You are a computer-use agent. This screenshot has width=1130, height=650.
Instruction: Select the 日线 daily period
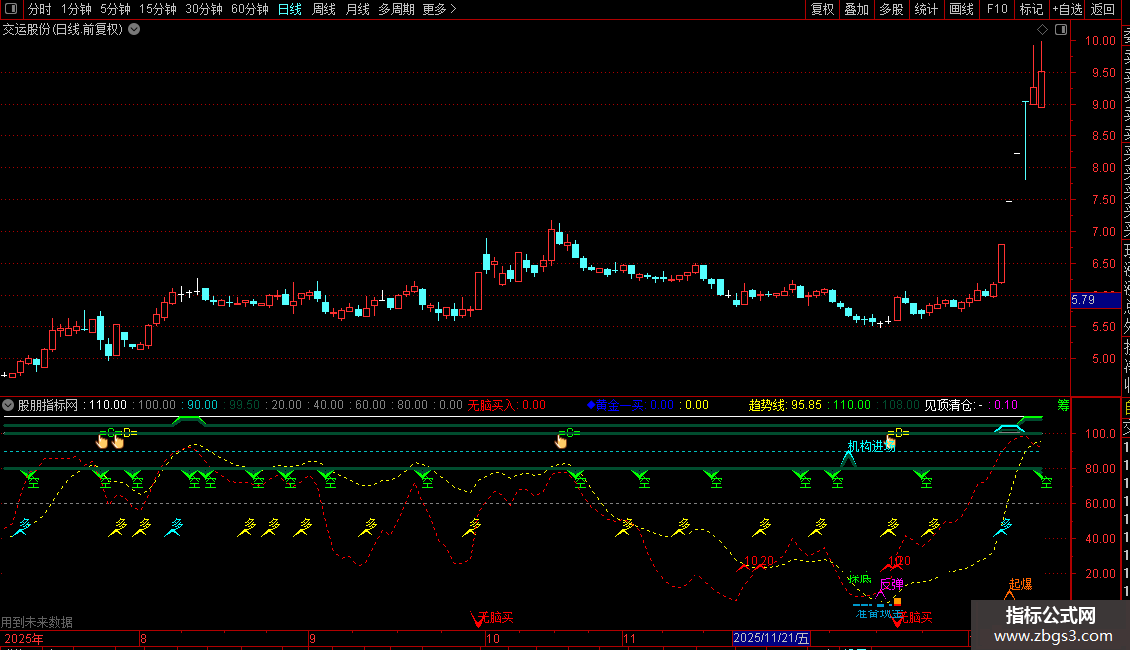point(290,9)
